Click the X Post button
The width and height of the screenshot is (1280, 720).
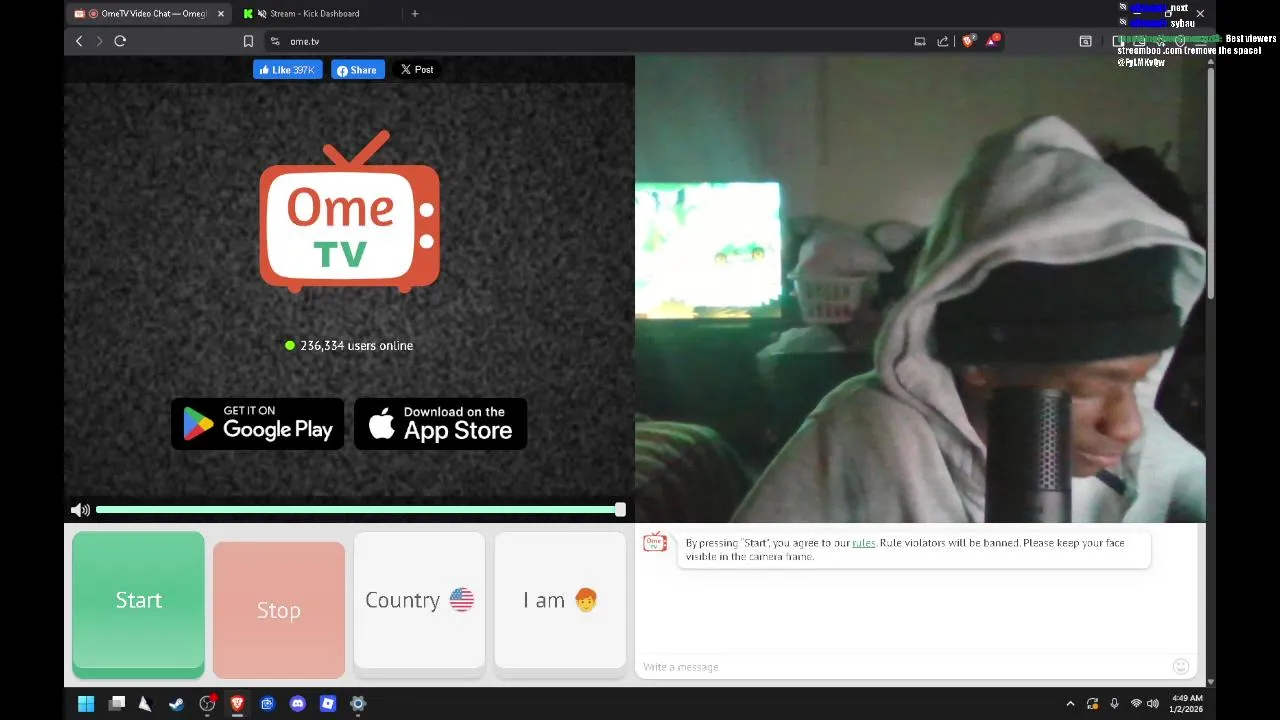coord(417,70)
